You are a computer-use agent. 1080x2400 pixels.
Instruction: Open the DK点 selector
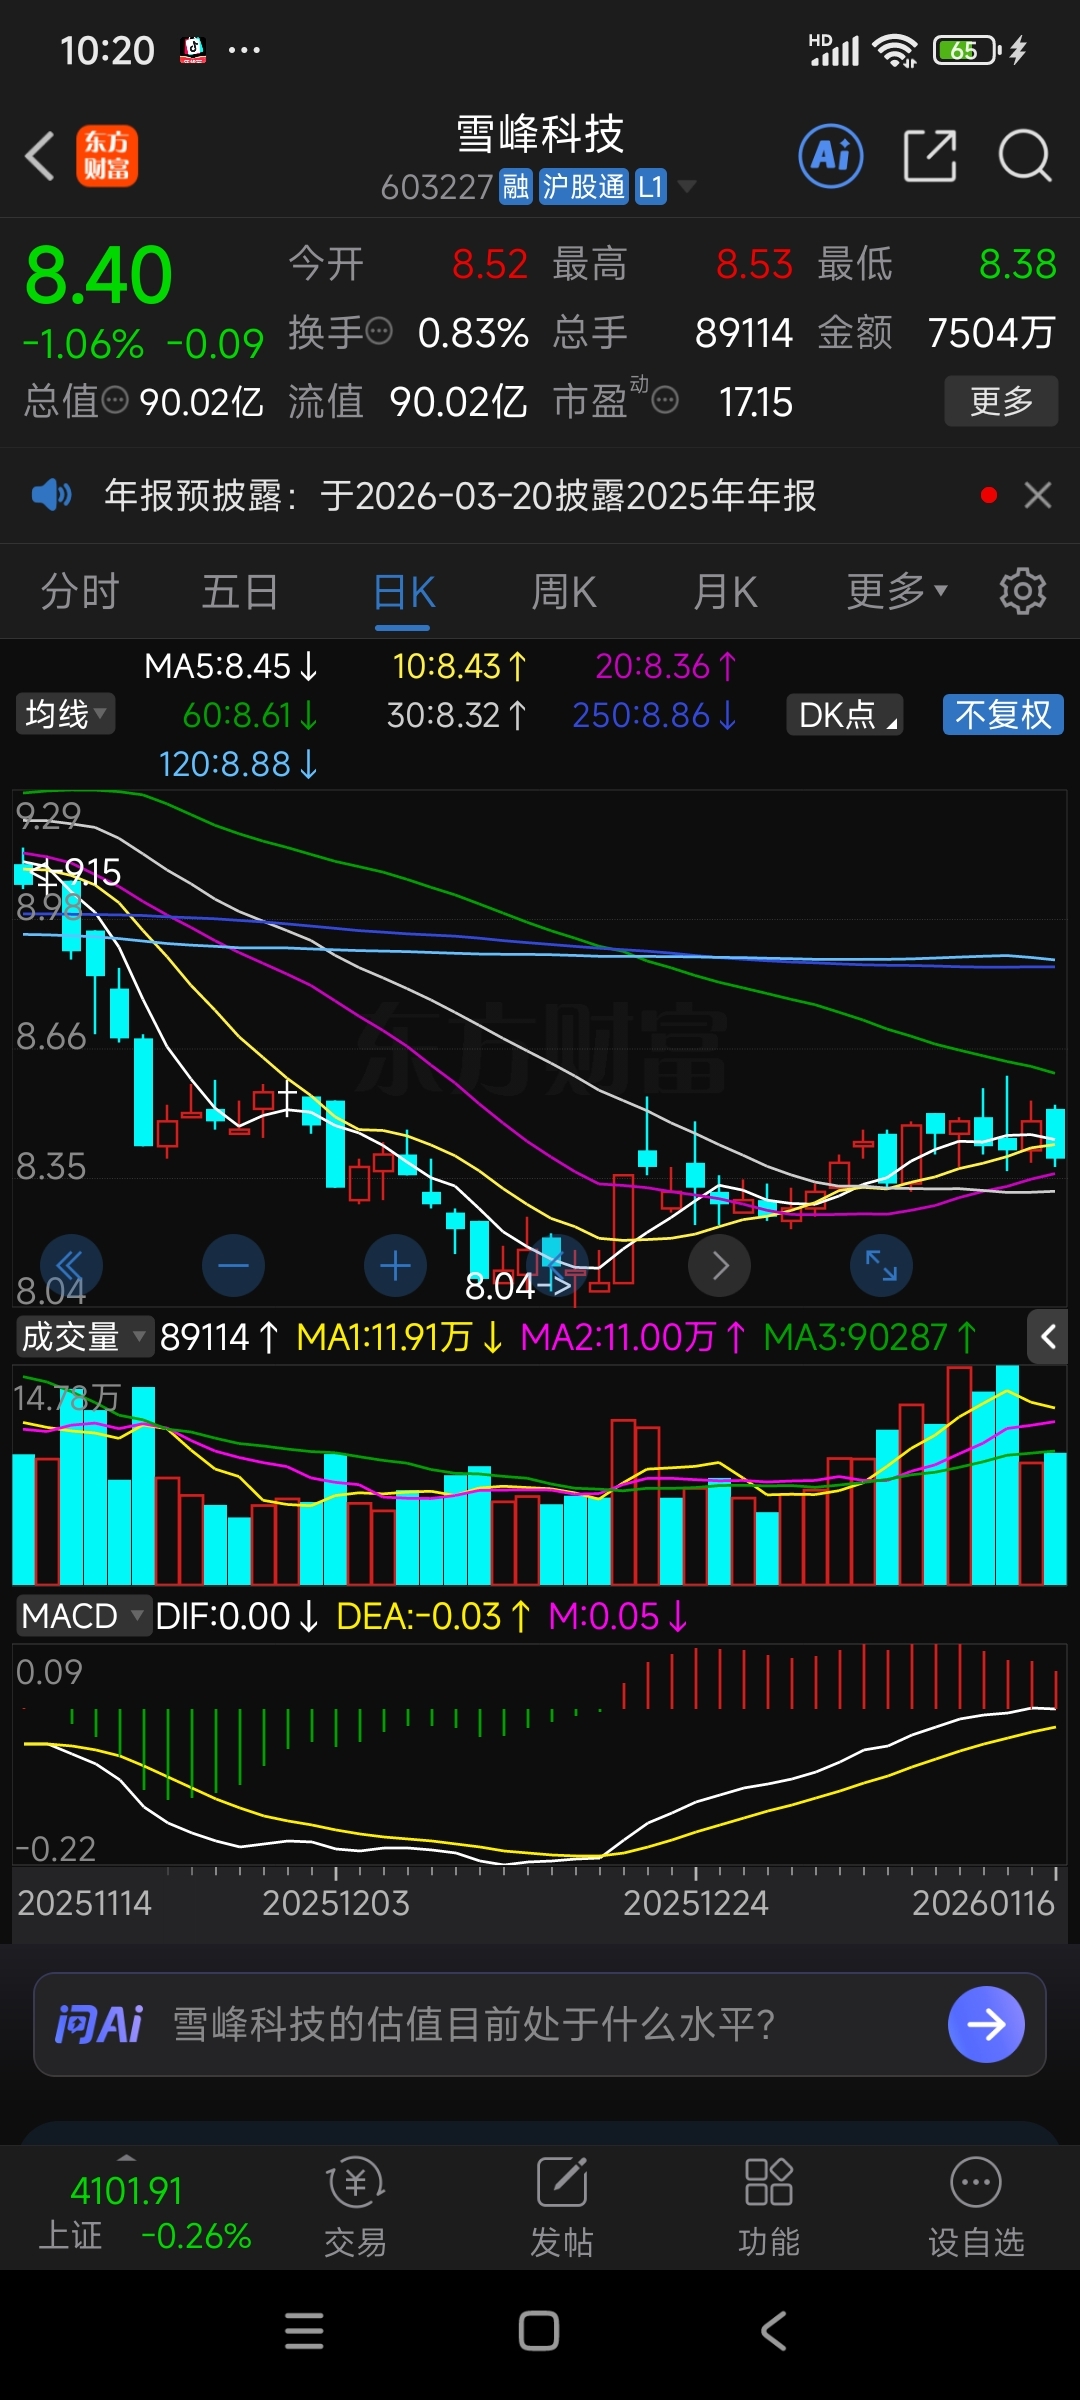[845, 714]
